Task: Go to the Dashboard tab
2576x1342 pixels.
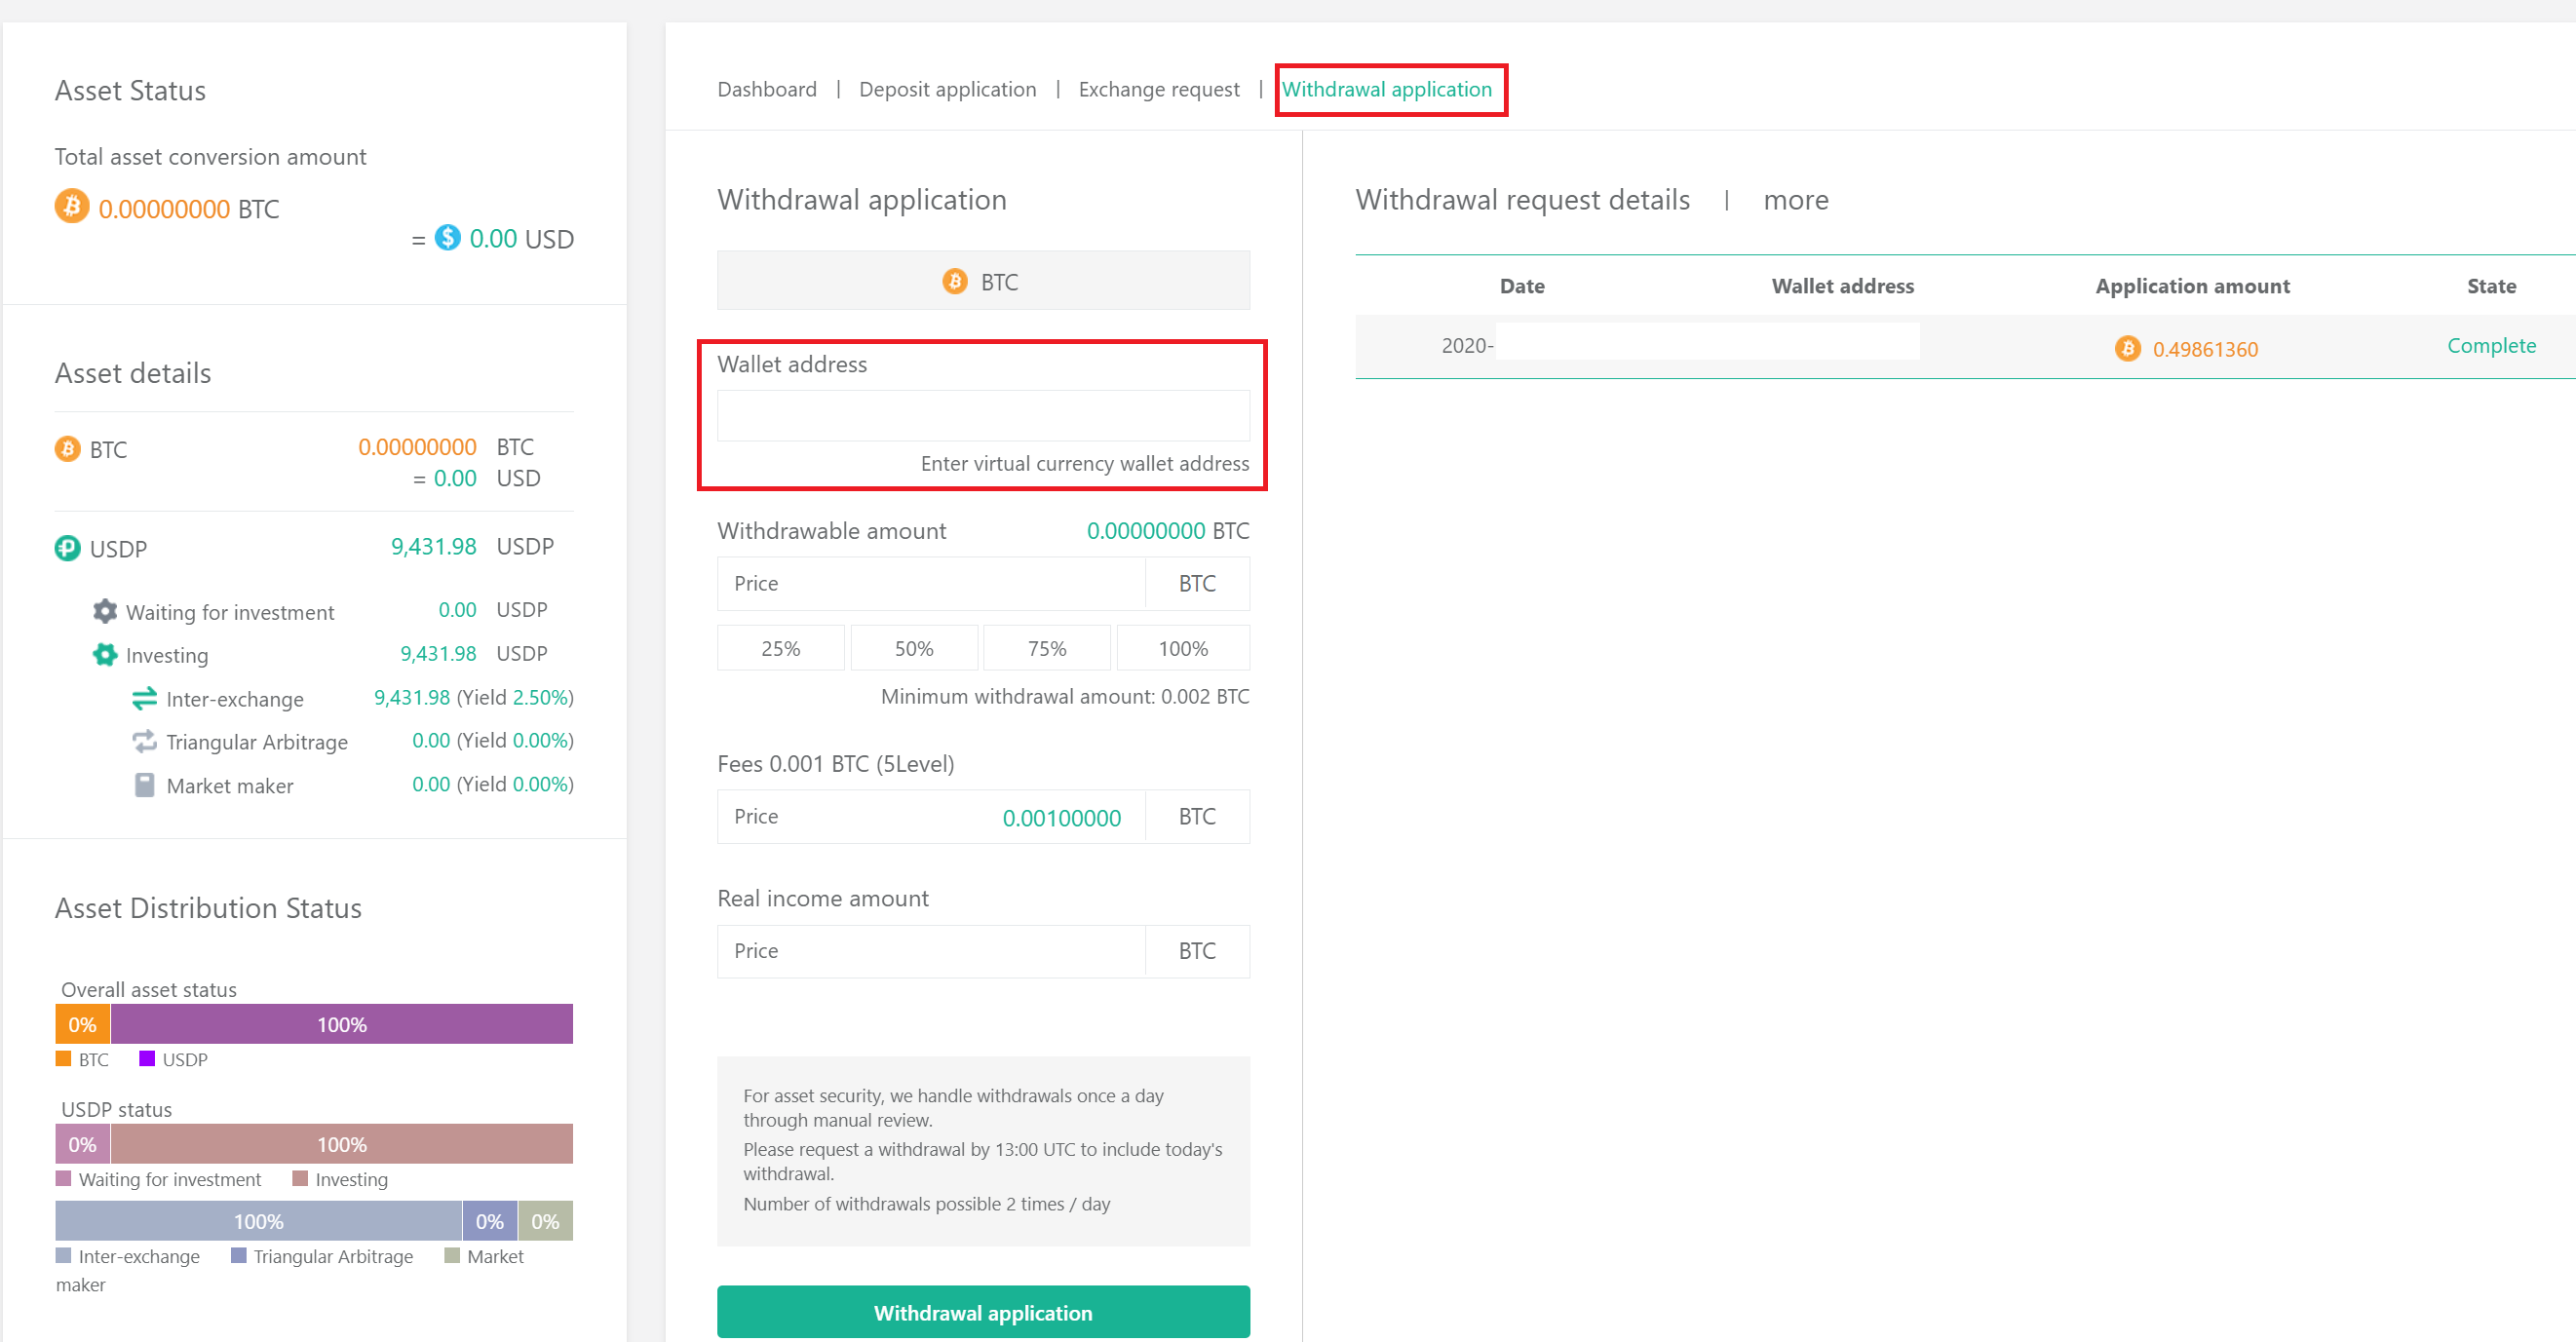Action: (x=766, y=89)
